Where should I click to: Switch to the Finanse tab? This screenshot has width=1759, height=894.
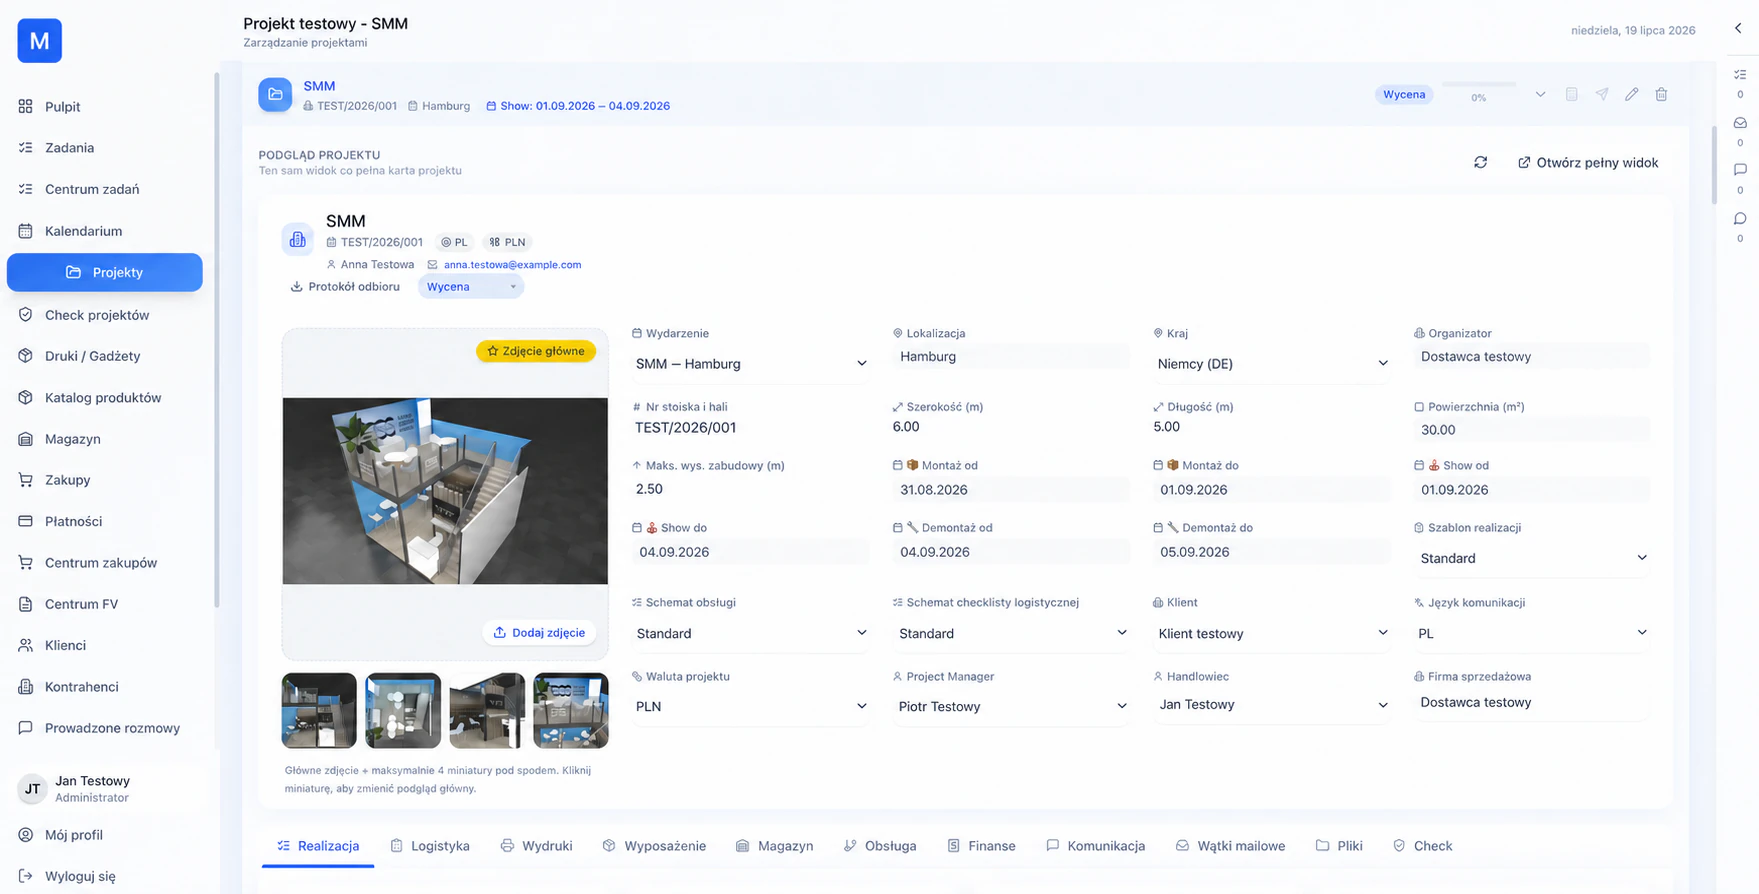(x=981, y=846)
